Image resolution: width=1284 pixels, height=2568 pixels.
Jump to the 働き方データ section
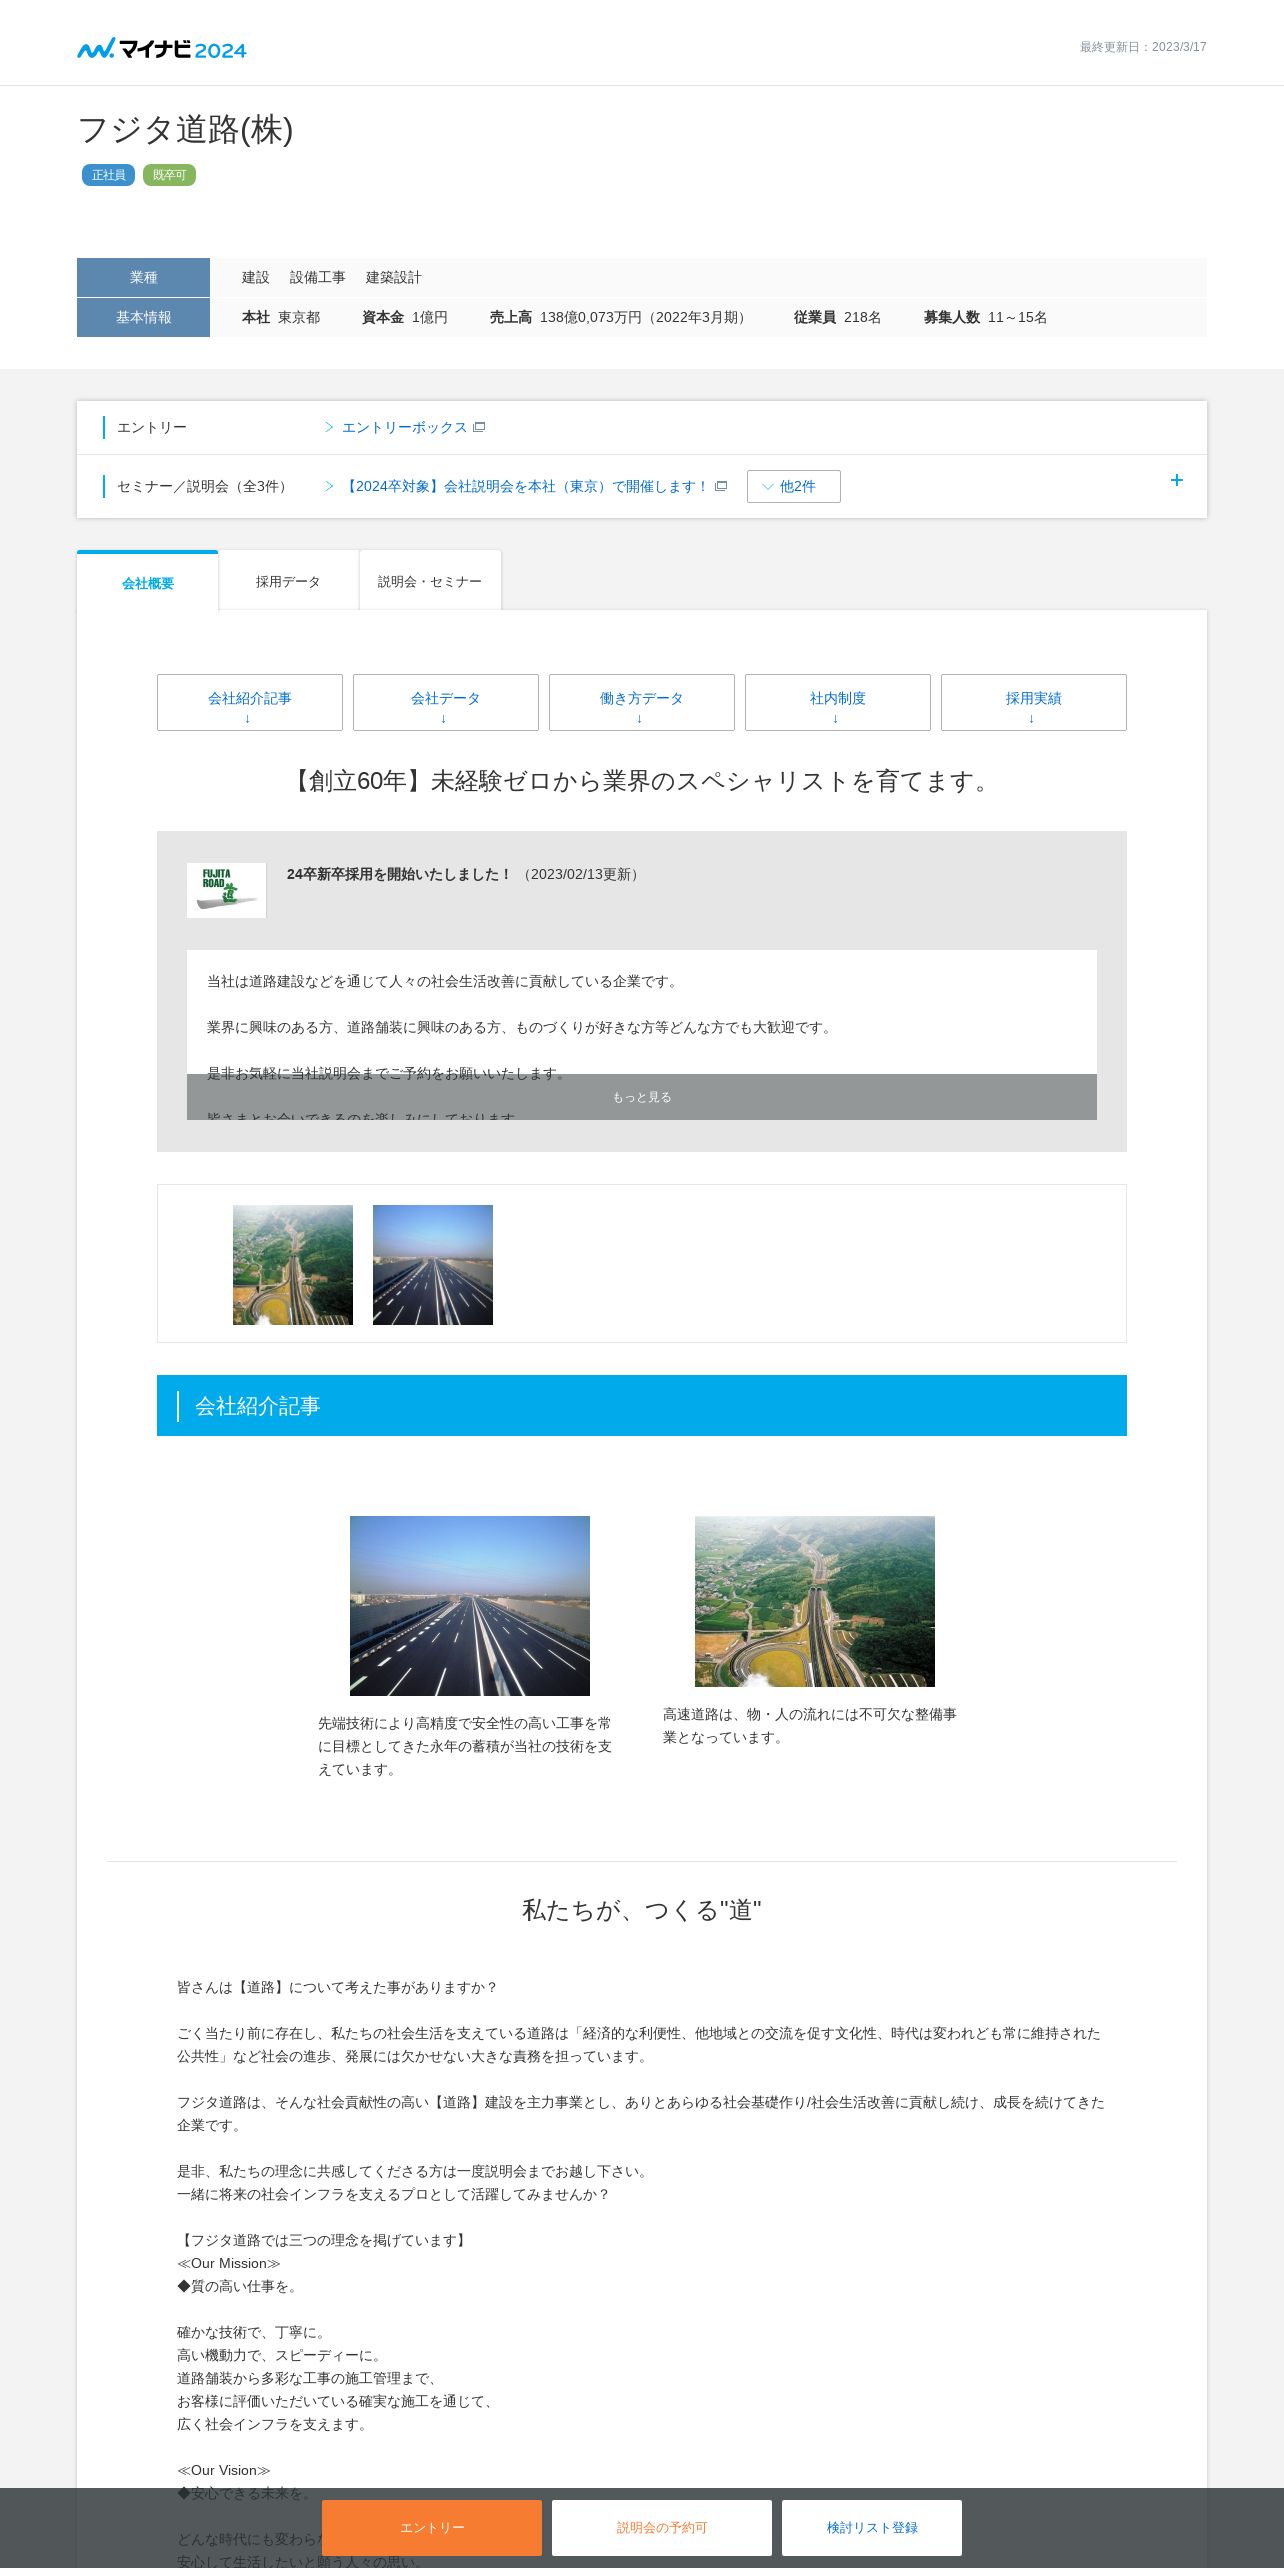coord(642,703)
